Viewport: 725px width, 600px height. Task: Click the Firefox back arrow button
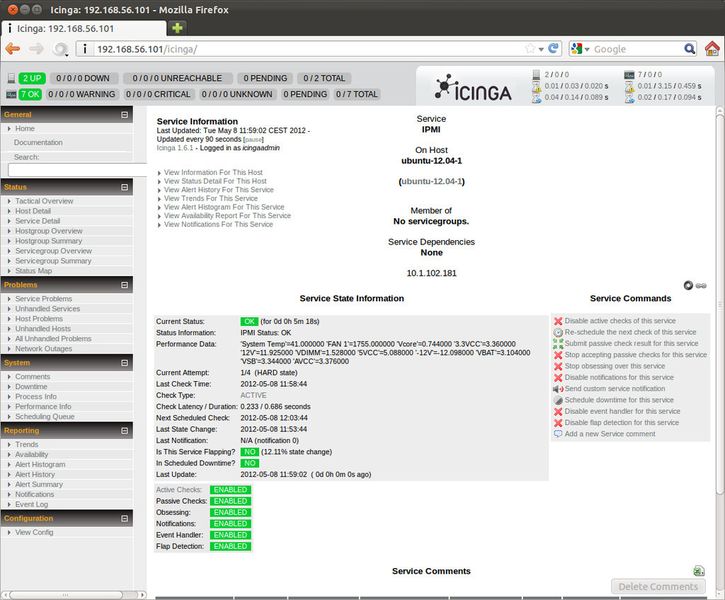tap(13, 49)
